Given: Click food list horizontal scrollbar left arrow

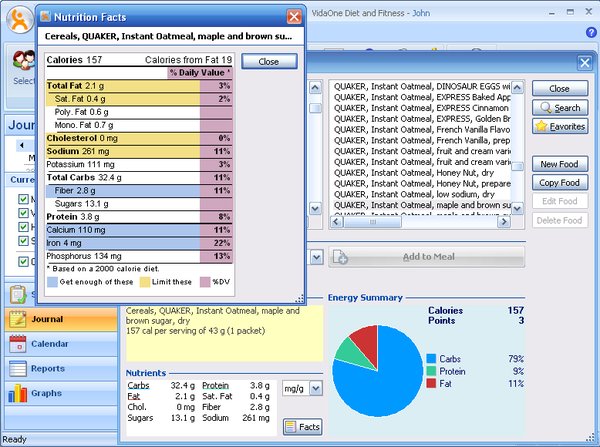Looking at the screenshot, I should 336,222.
